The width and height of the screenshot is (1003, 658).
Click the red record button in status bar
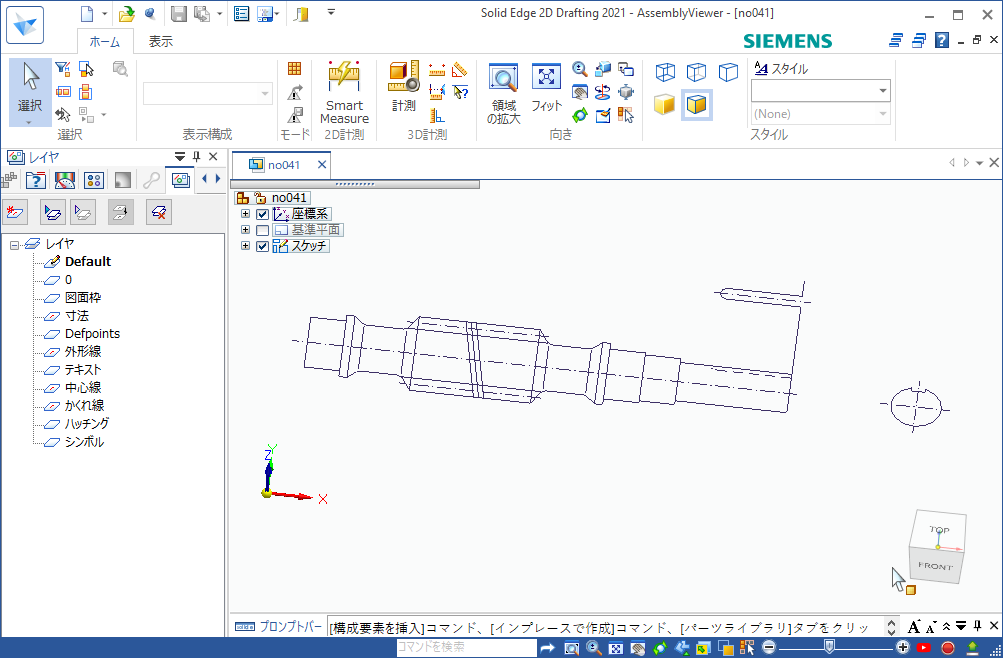(x=948, y=648)
